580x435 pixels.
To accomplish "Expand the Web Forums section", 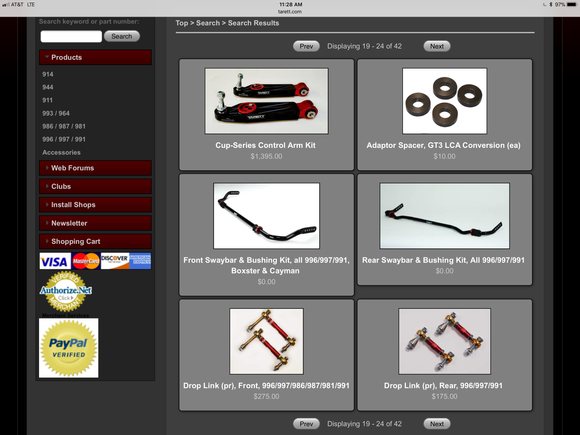I will pyautogui.click(x=95, y=168).
